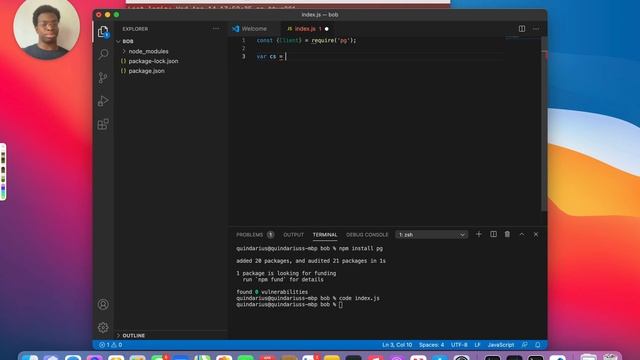This screenshot has height=360, width=640.
Task: Create a new terminal with plus icon
Action: pos(479,234)
